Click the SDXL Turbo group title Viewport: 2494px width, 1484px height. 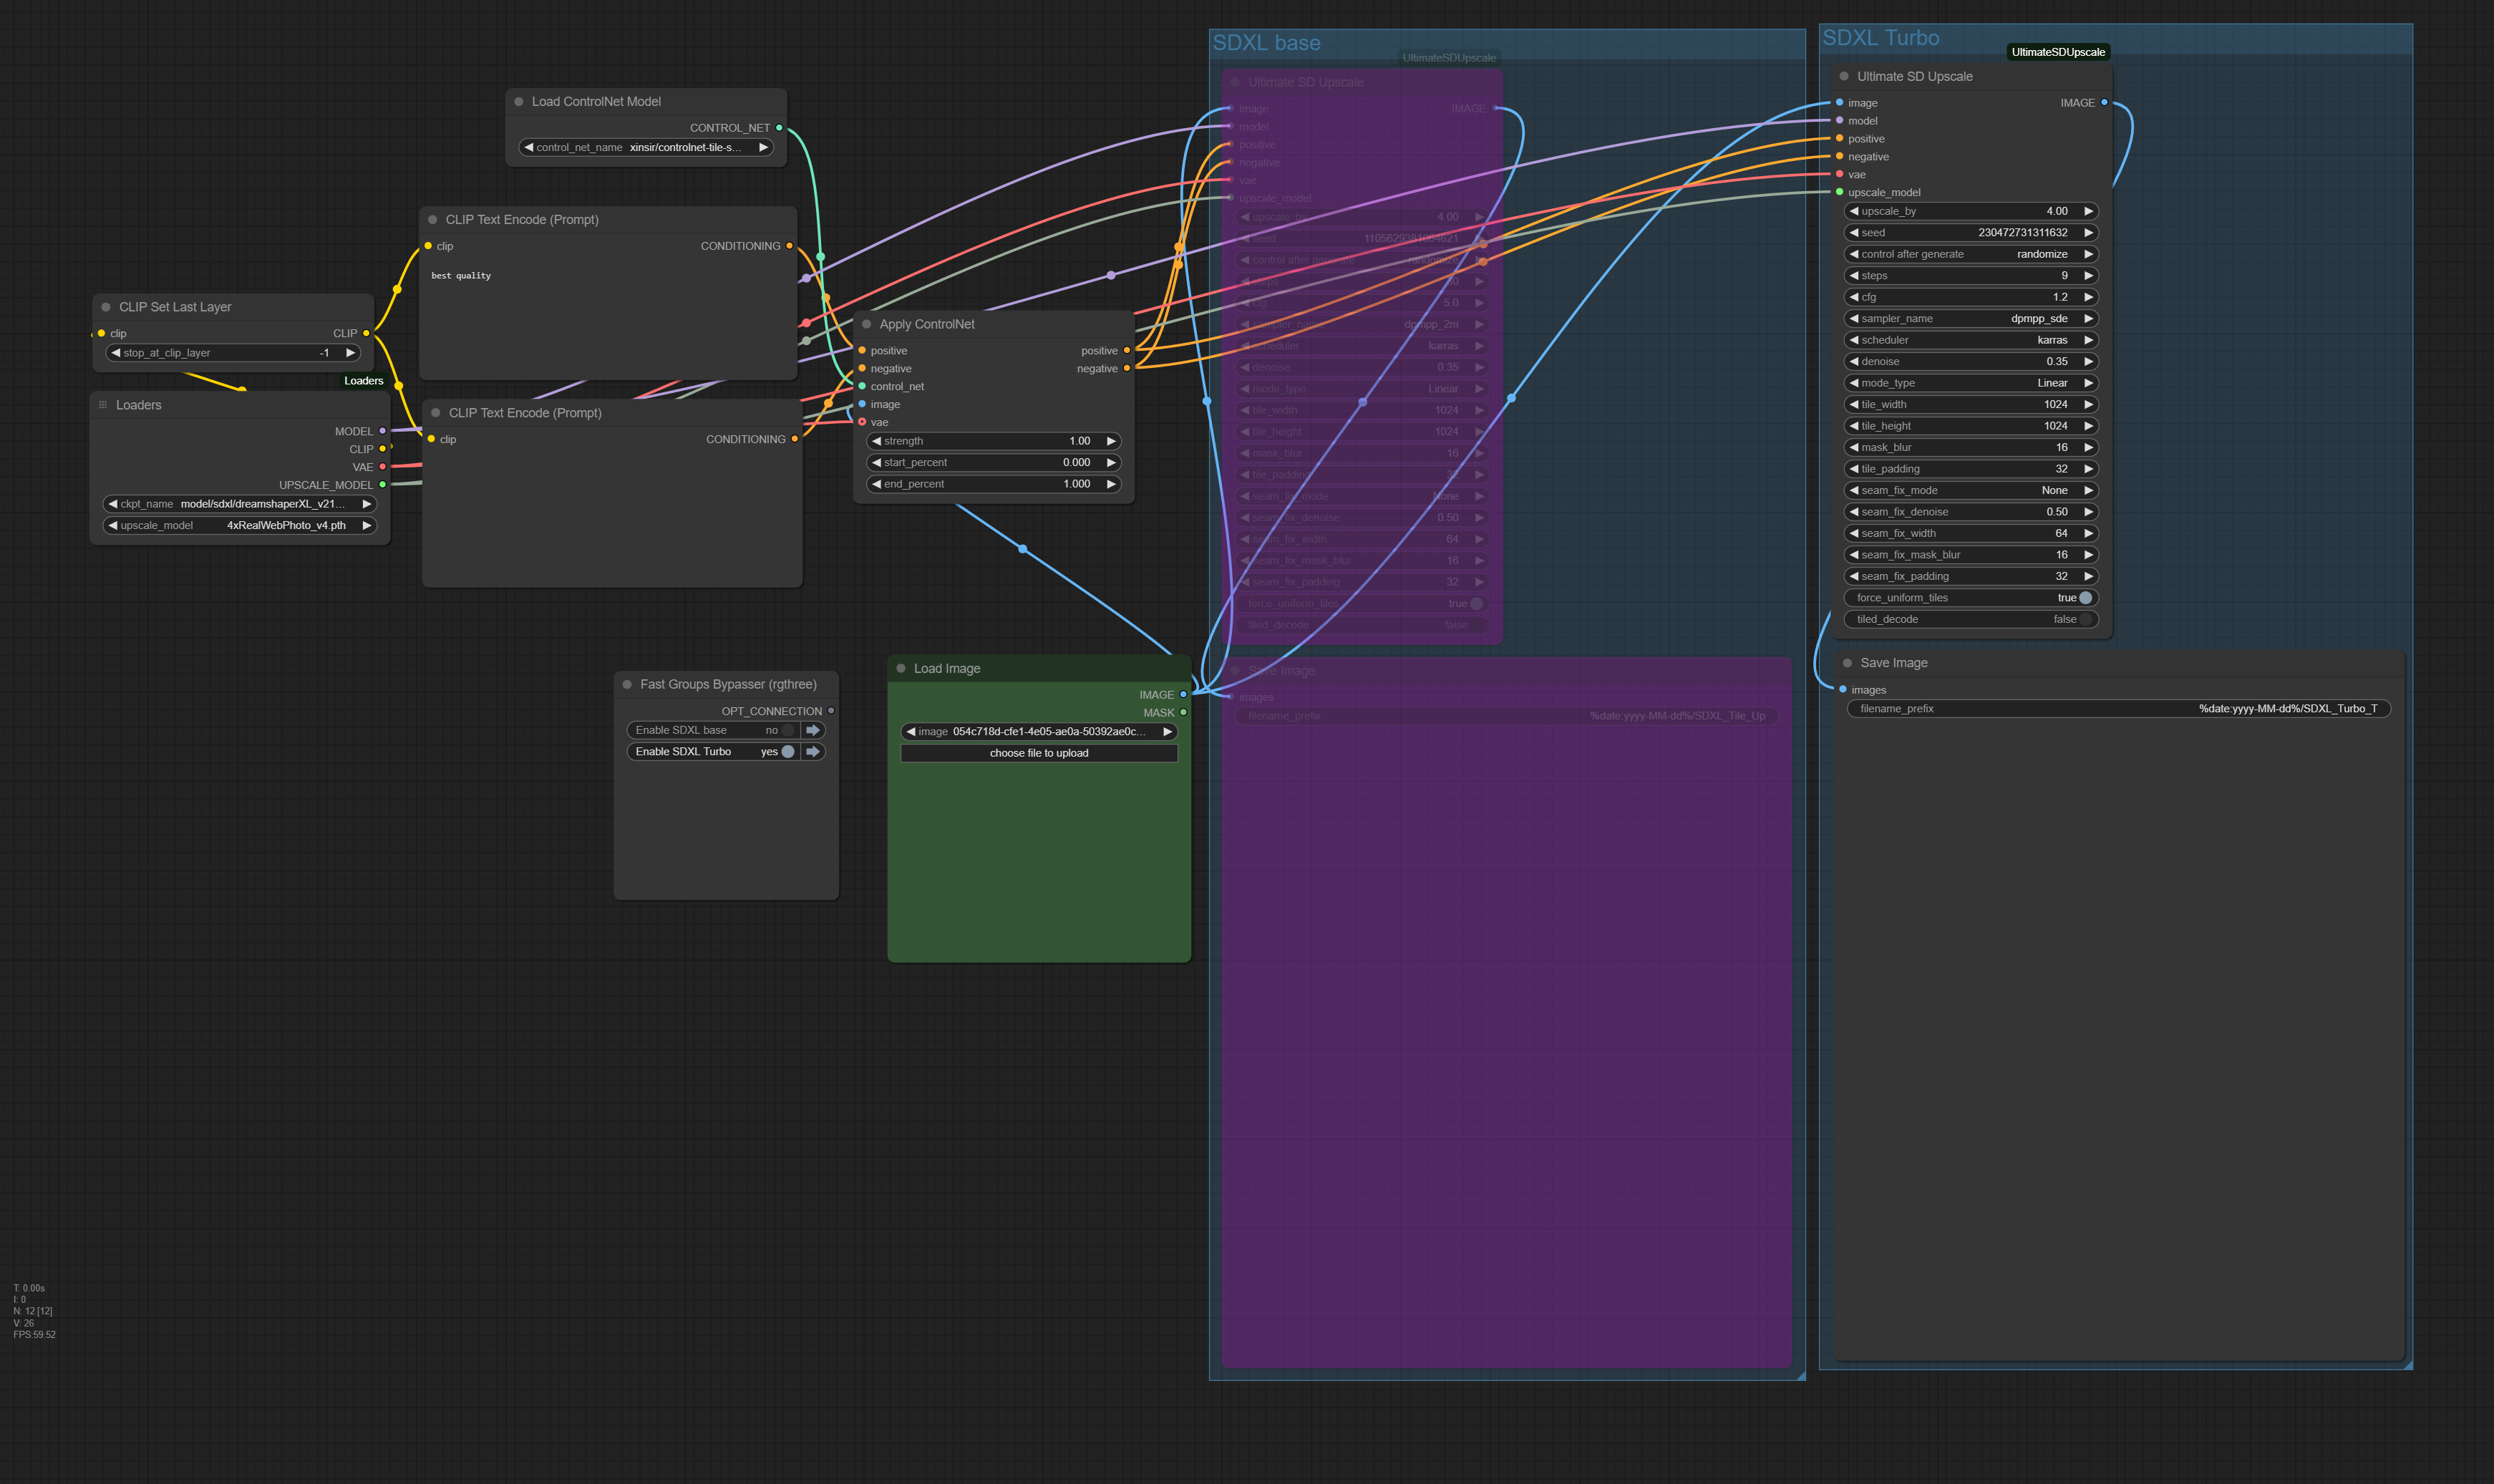(x=1880, y=38)
